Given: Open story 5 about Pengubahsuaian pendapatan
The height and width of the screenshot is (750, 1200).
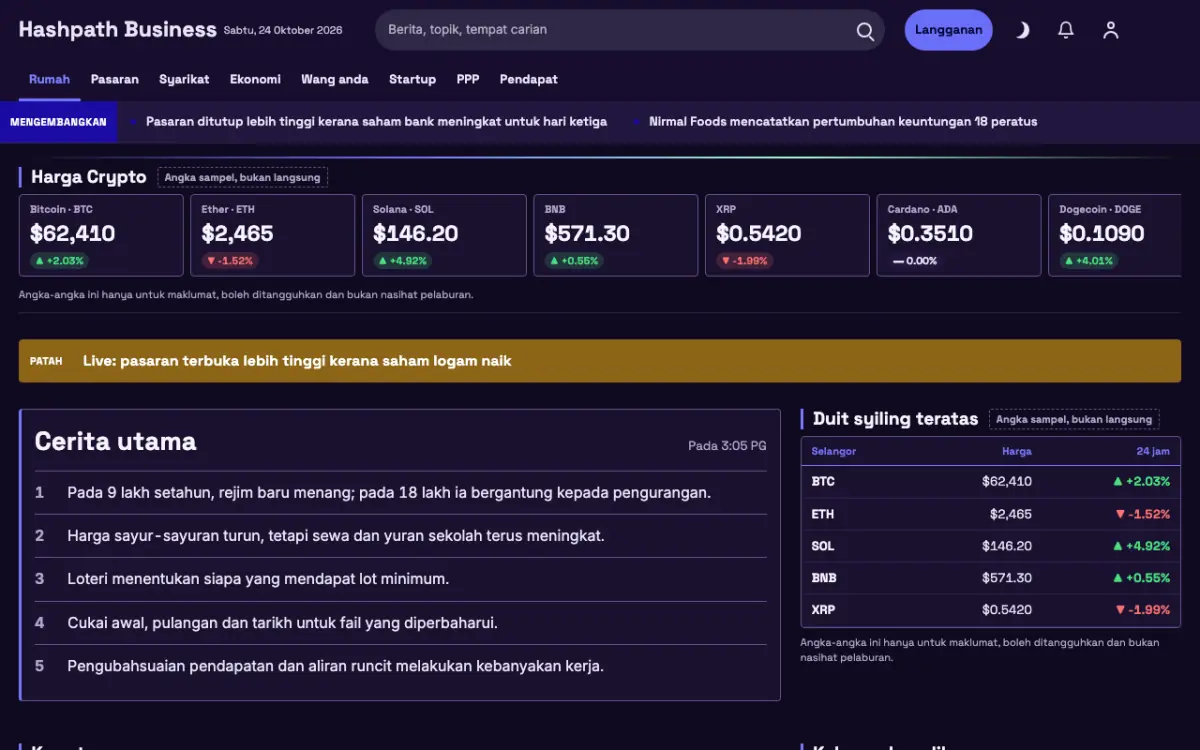Looking at the screenshot, I should 401,666.
